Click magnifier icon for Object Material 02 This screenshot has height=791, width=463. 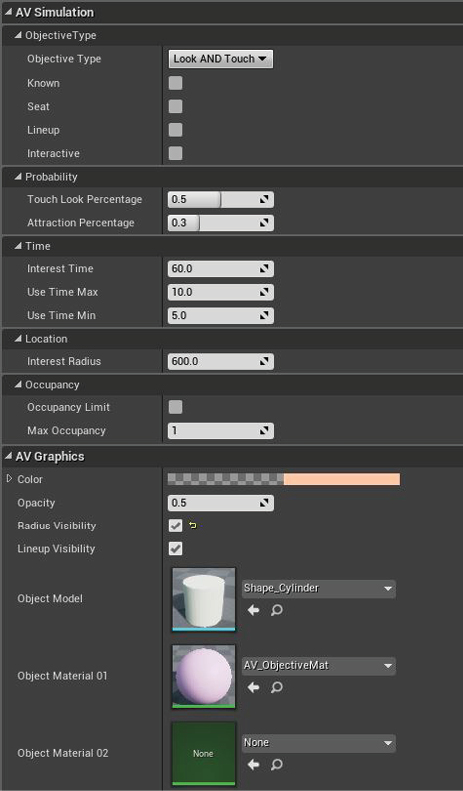276,765
